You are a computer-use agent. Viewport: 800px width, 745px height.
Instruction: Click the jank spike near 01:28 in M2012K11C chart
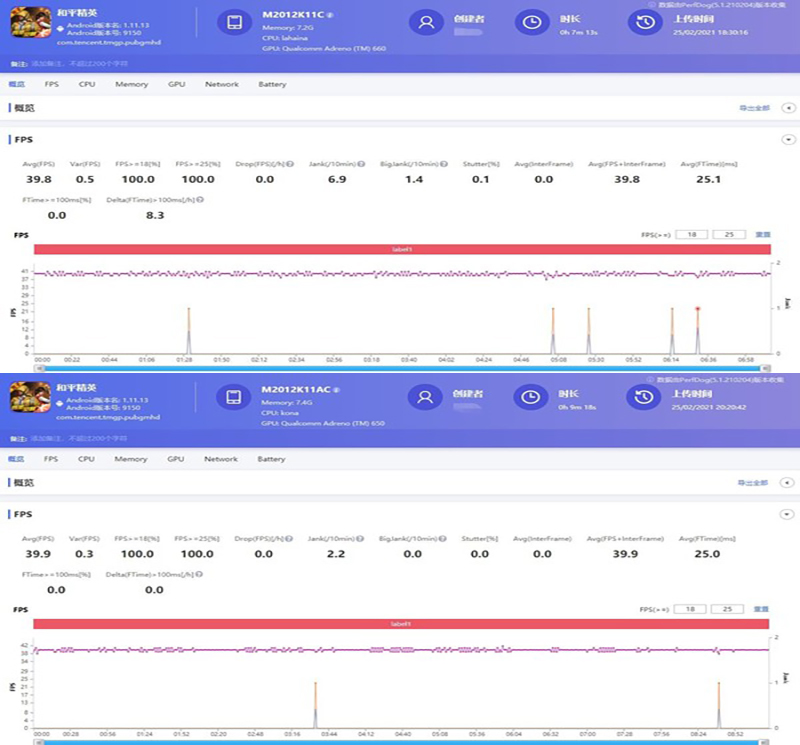point(189,331)
